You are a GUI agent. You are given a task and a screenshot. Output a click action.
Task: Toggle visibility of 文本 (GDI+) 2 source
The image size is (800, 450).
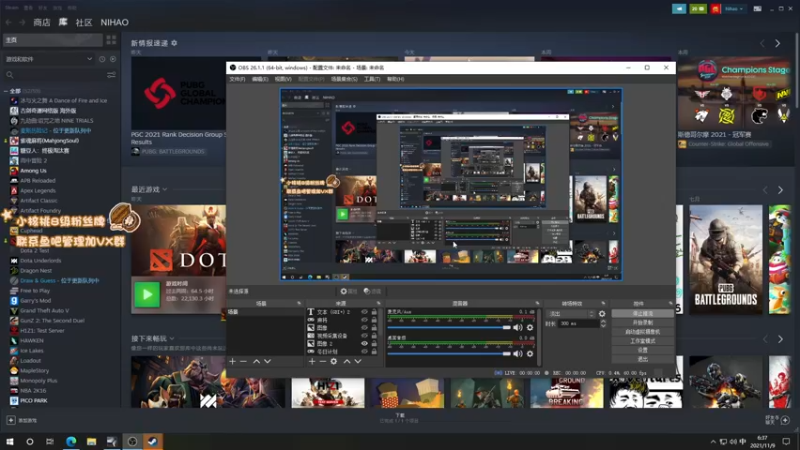(364, 312)
